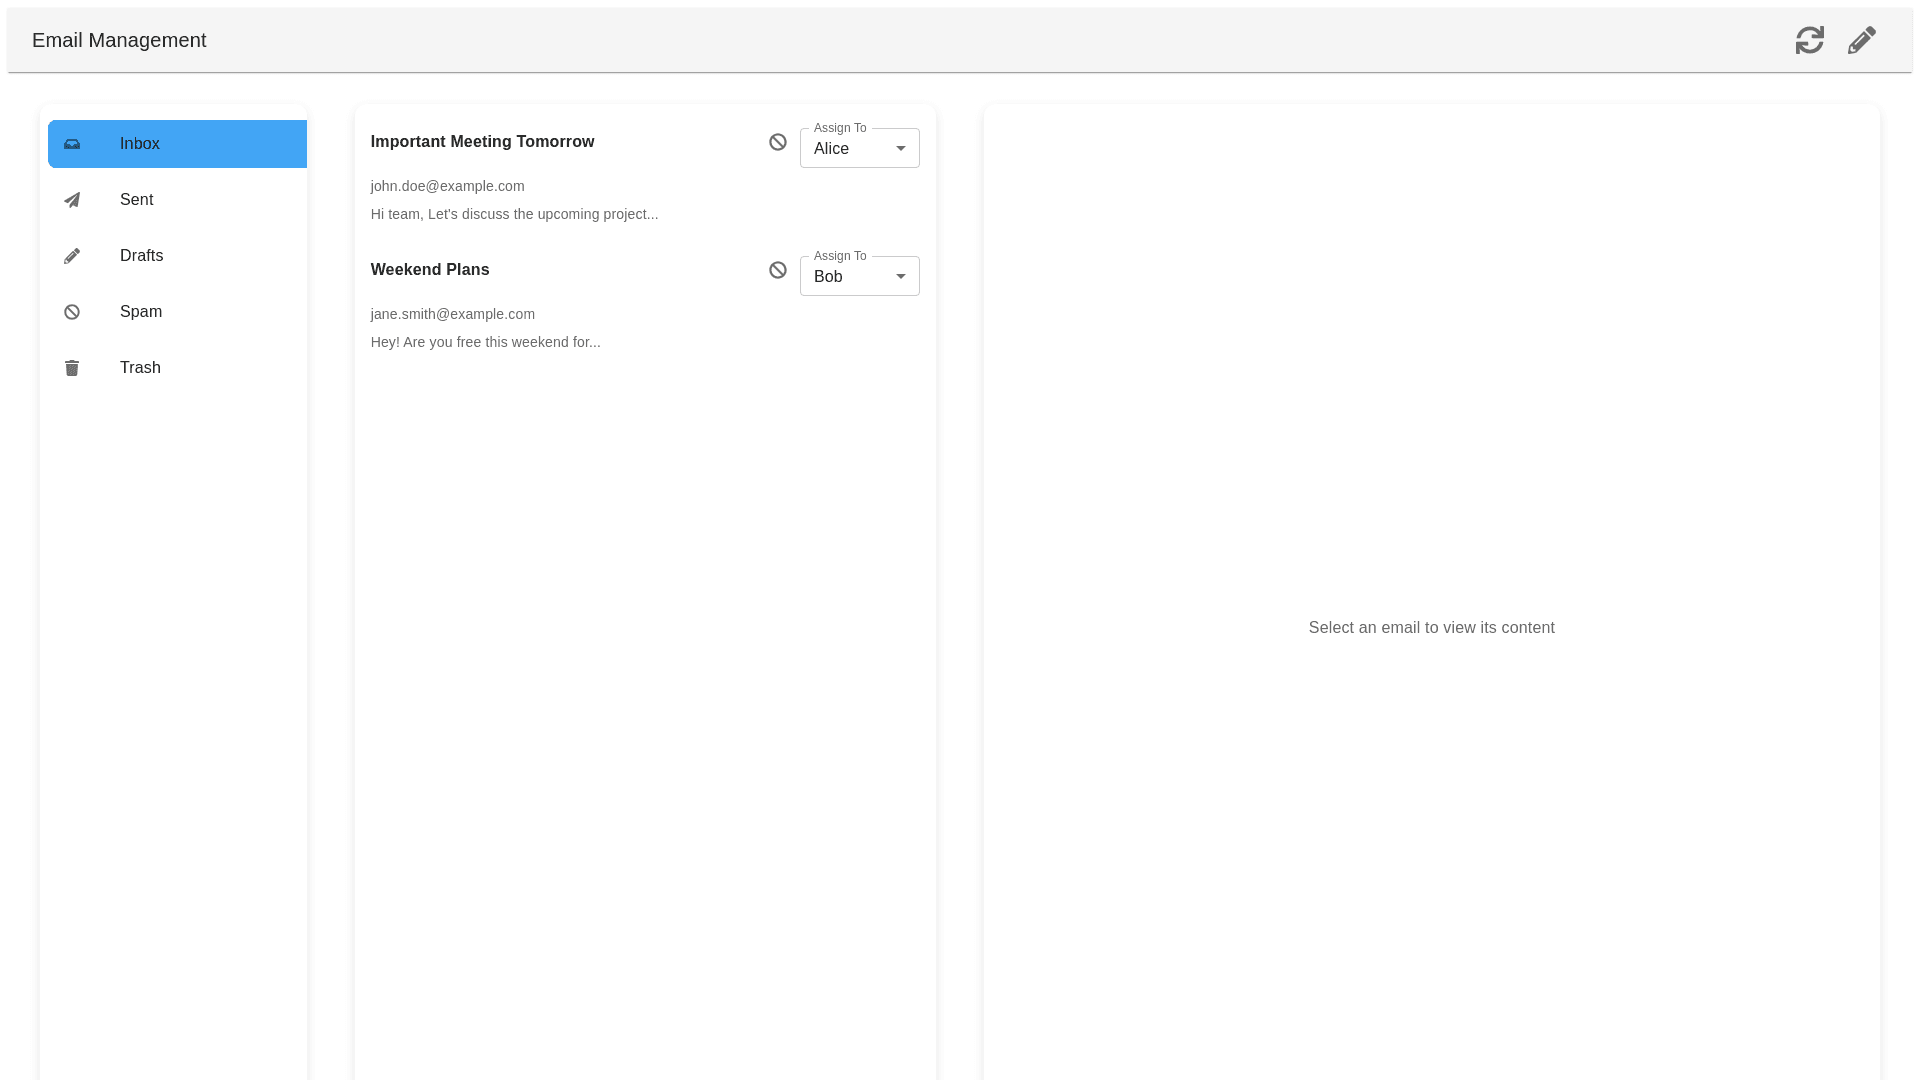
Task: Click the Hey! Are you free preview text
Action: 485,342
